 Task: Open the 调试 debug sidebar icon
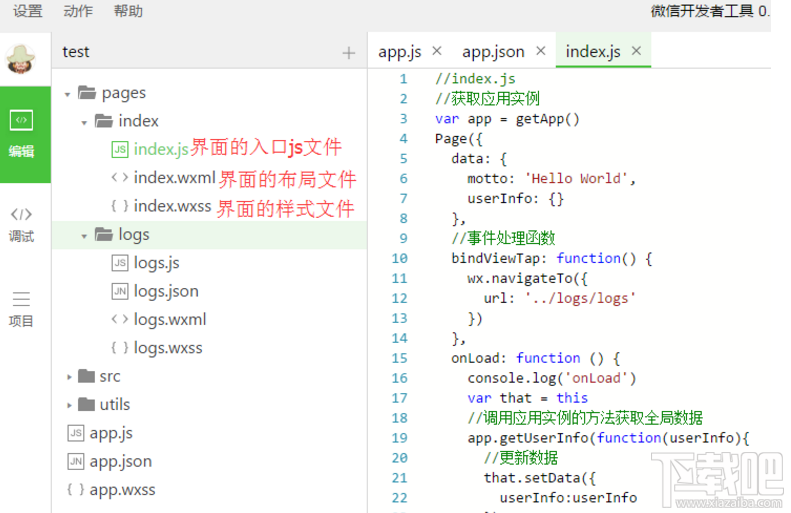click(22, 223)
